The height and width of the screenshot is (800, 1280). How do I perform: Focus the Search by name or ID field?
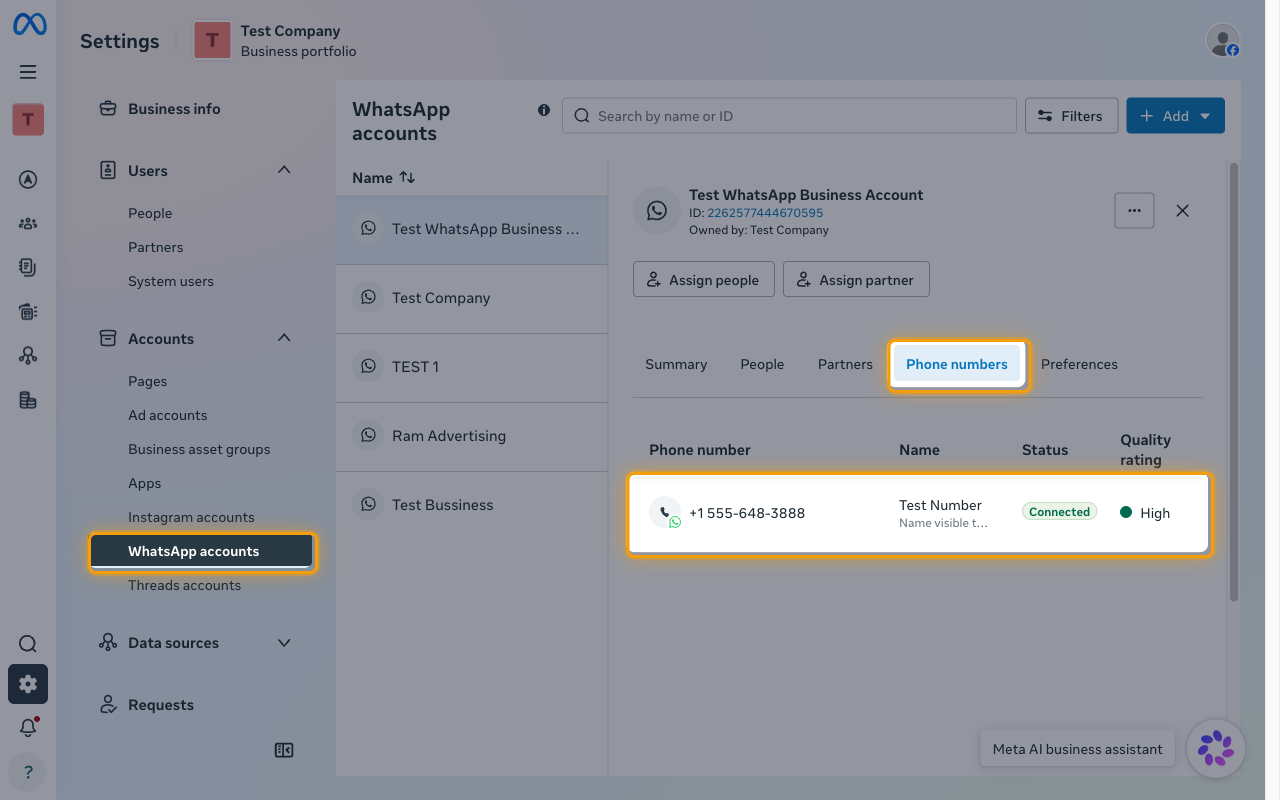click(789, 116)
